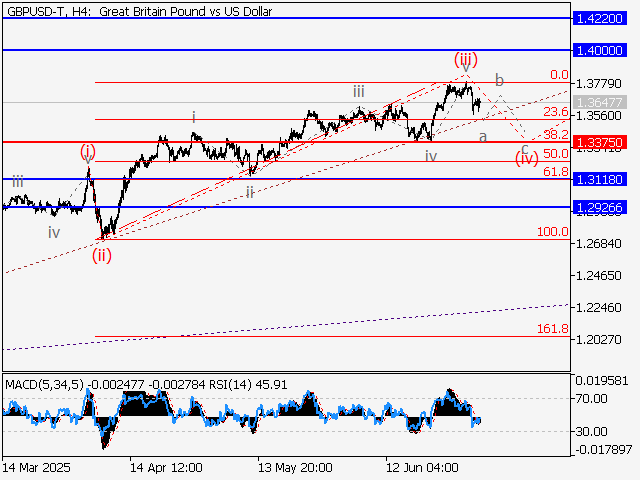The height and width of the screenshot is (480, 640).
Task: Select the red 1.33750 level label
Action: tap(600, 143)
